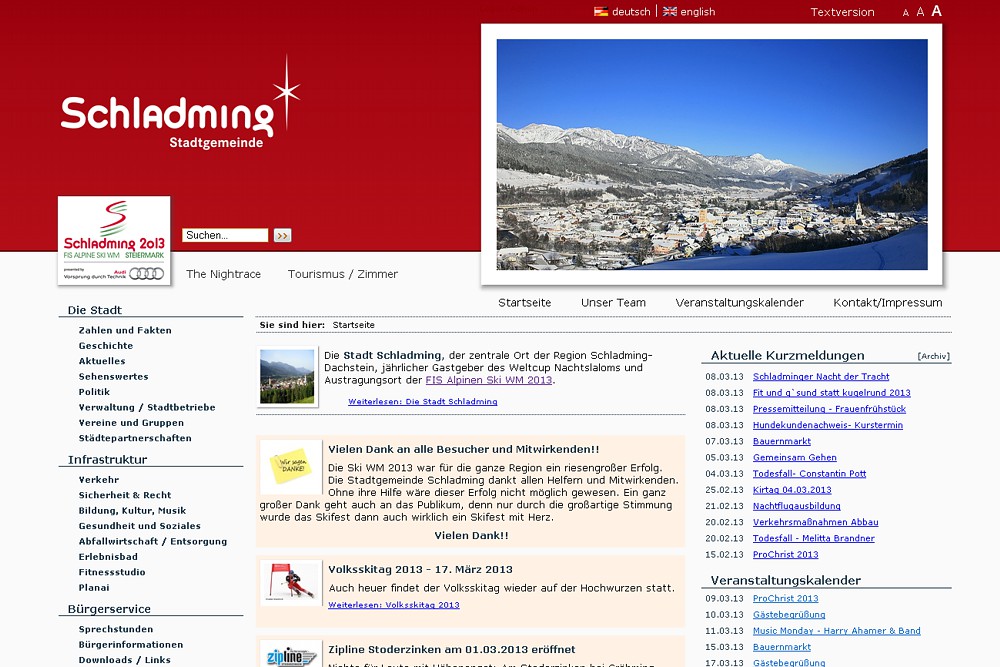Image resolution: width=1000 pixels, height=667 pixels.
Task: Open Downloads / Links in sidebar
Action: click(124, 660)
